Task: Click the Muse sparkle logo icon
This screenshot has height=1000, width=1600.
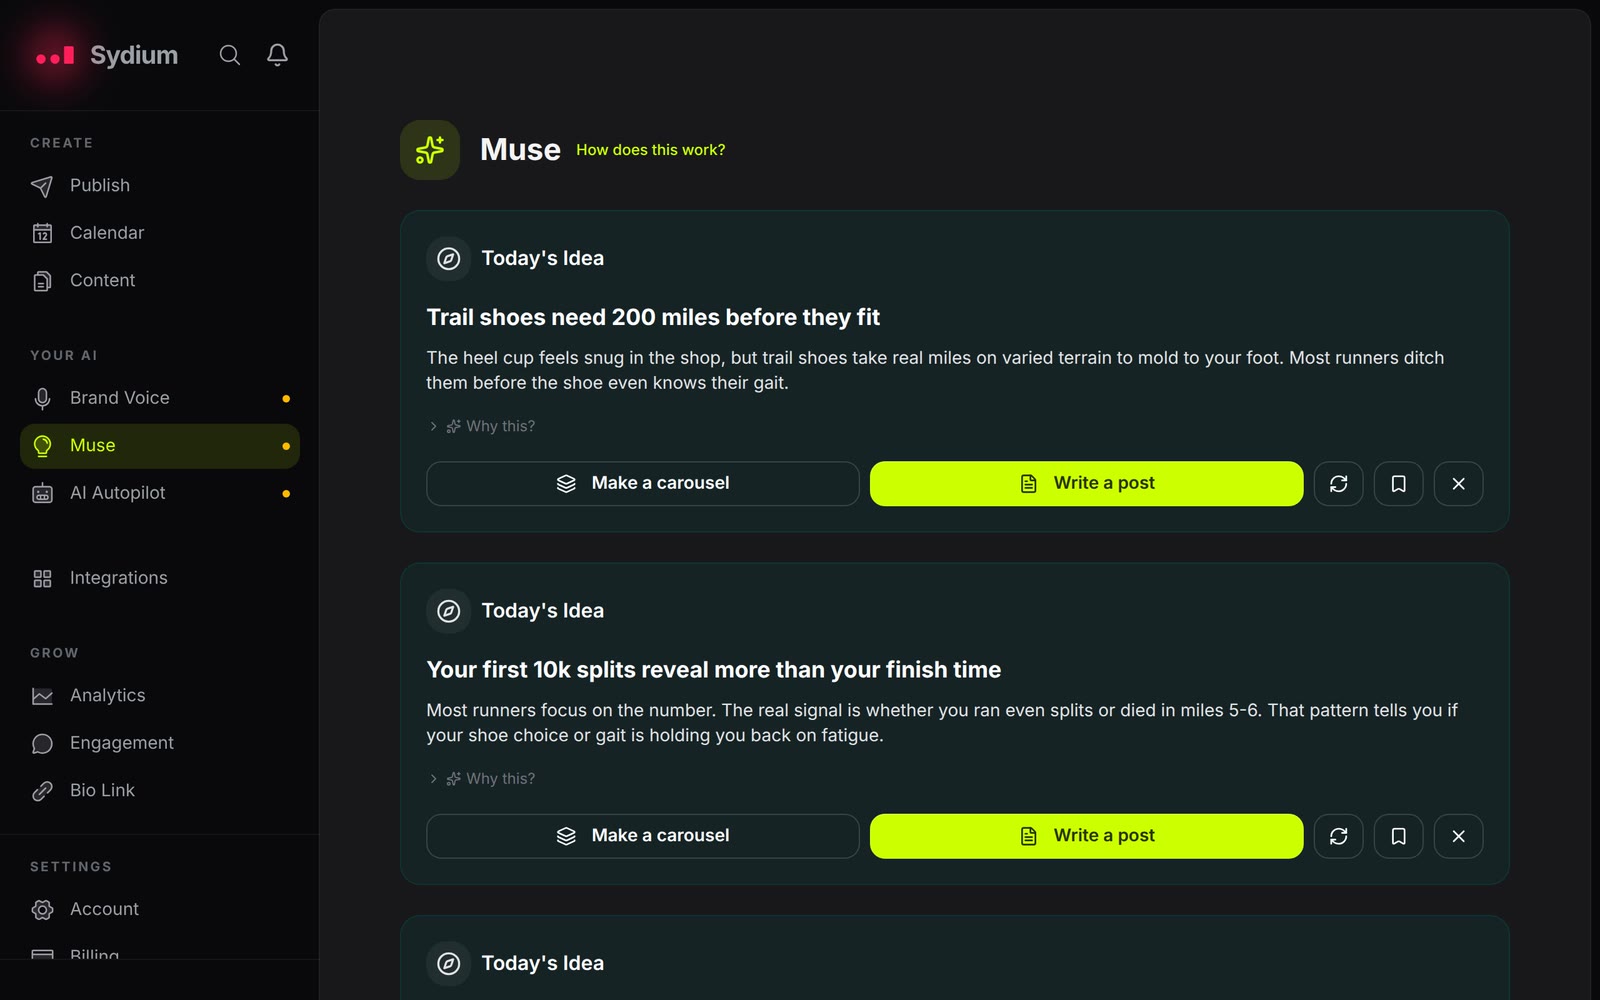Action: [x=430, y=150]
